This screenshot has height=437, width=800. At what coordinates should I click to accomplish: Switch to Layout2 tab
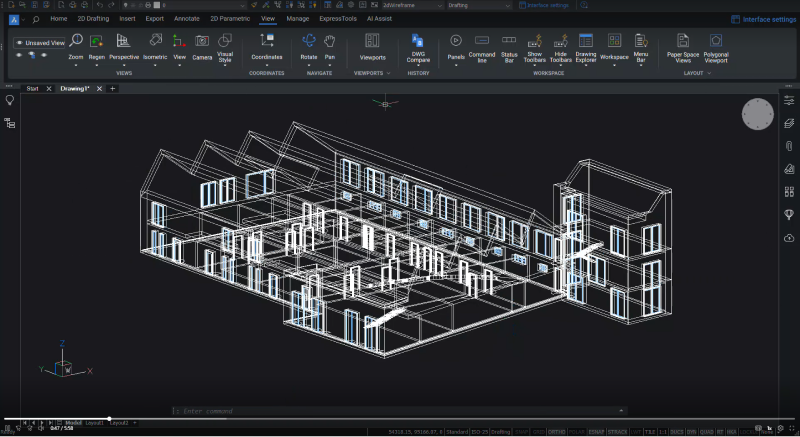(x=119, y=423)
